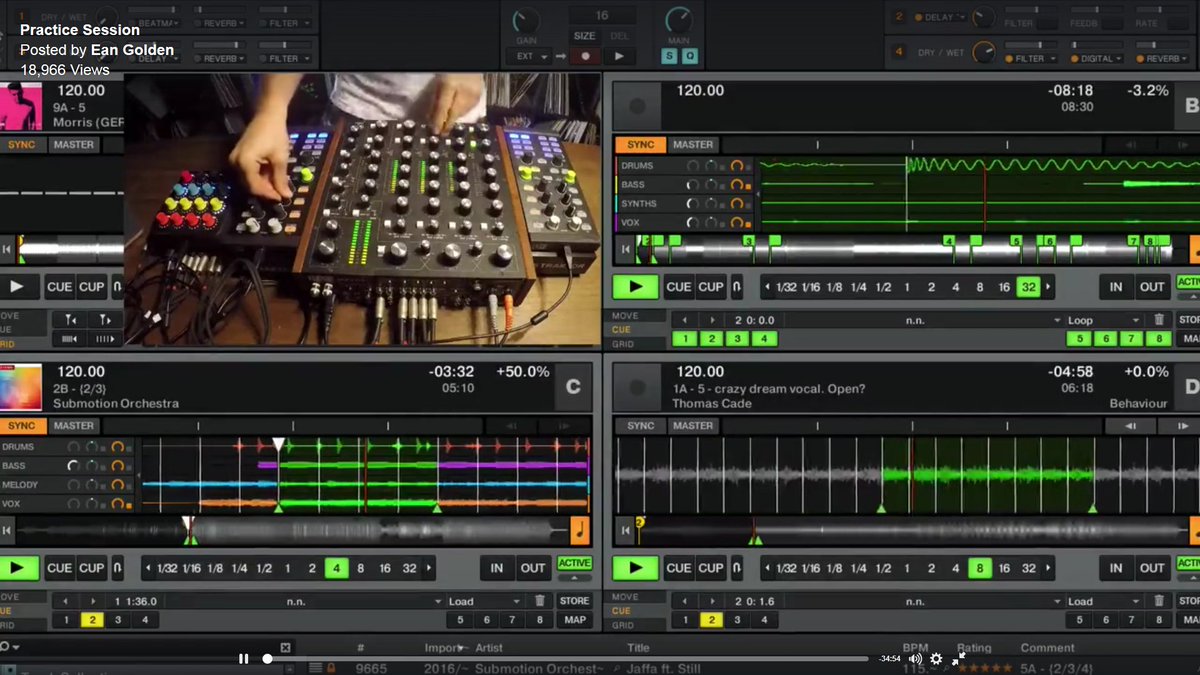
Task: Click the flux mode icon on deck B
Action: [737, 287]
